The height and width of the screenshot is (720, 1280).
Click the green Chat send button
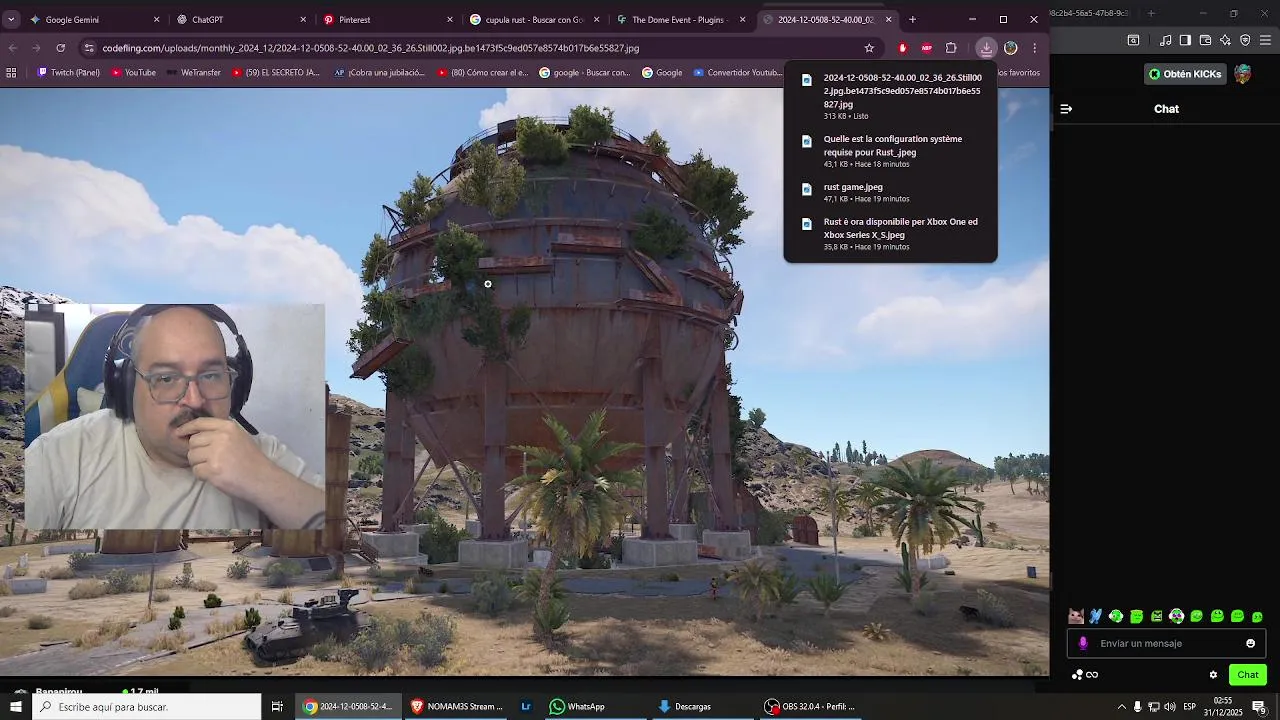click(x=1248, y=675)
